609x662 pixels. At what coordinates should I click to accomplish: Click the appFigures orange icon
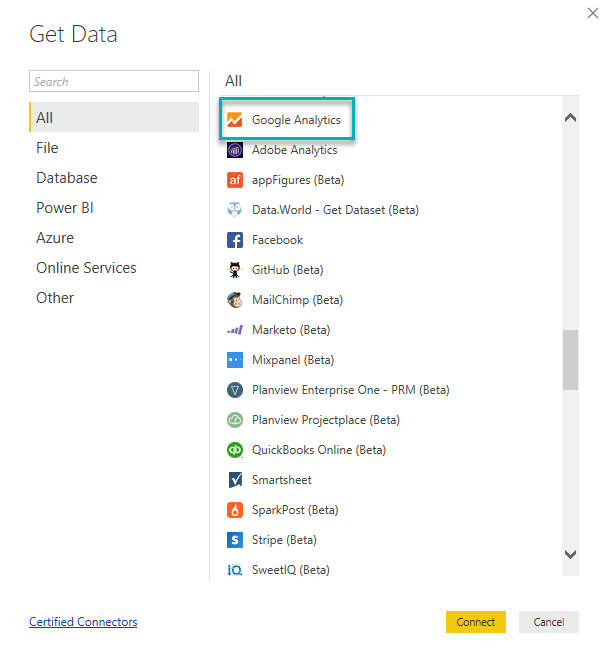pyautogui.click(x=235, y=180)
